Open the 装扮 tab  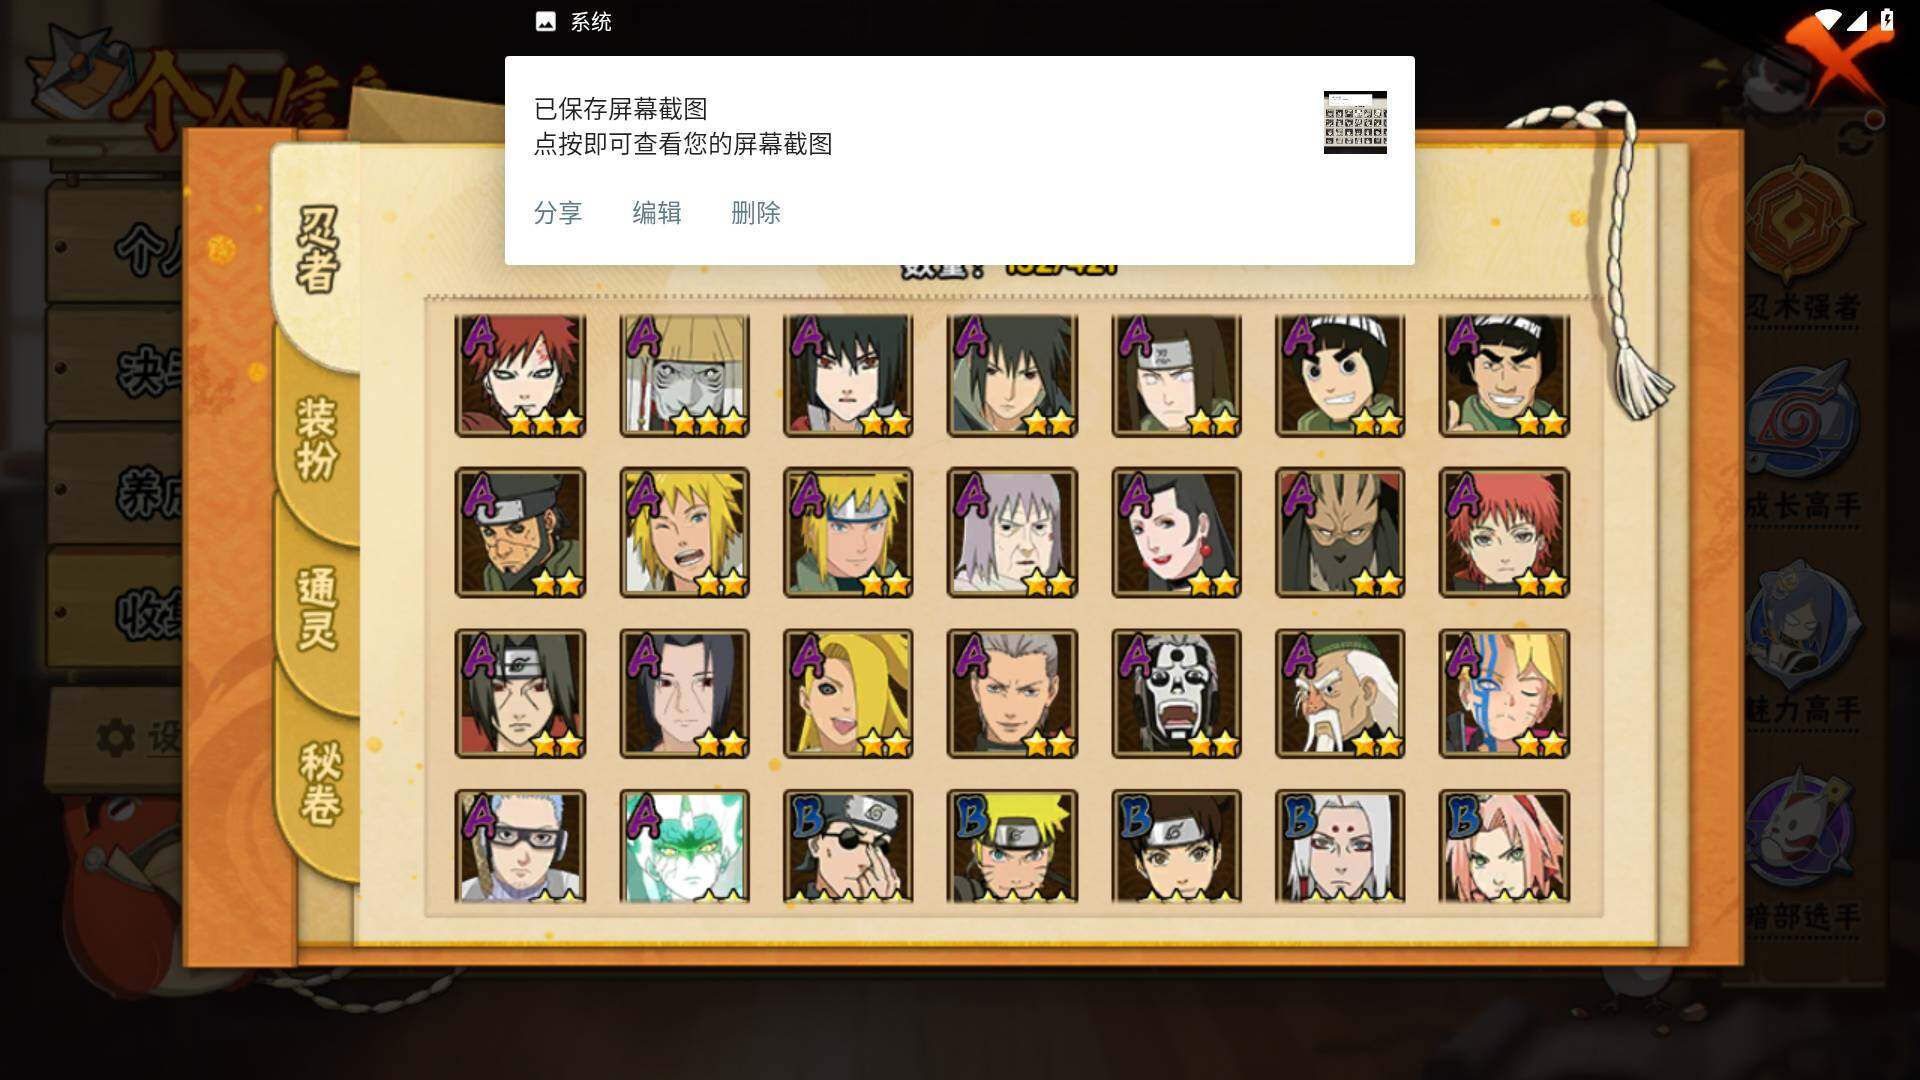coord(318,440)
